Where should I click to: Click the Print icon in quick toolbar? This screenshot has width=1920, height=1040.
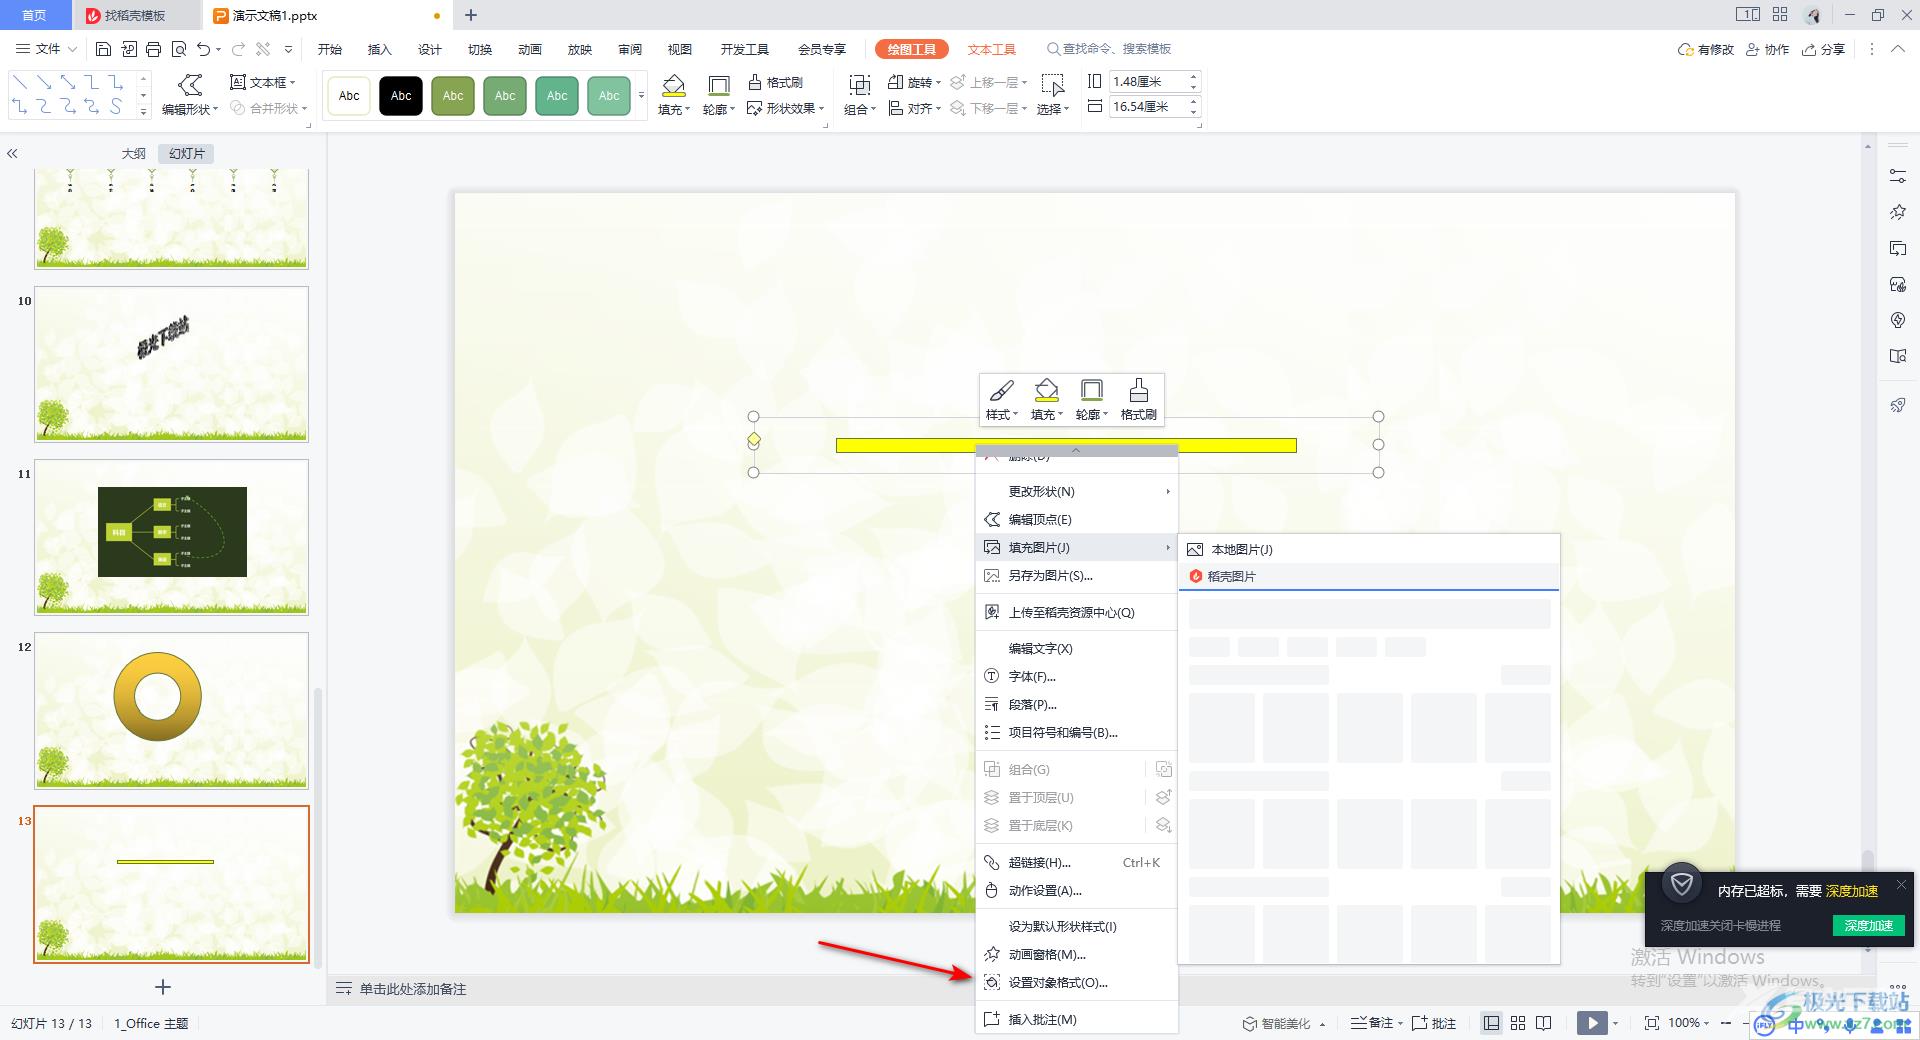153,49
